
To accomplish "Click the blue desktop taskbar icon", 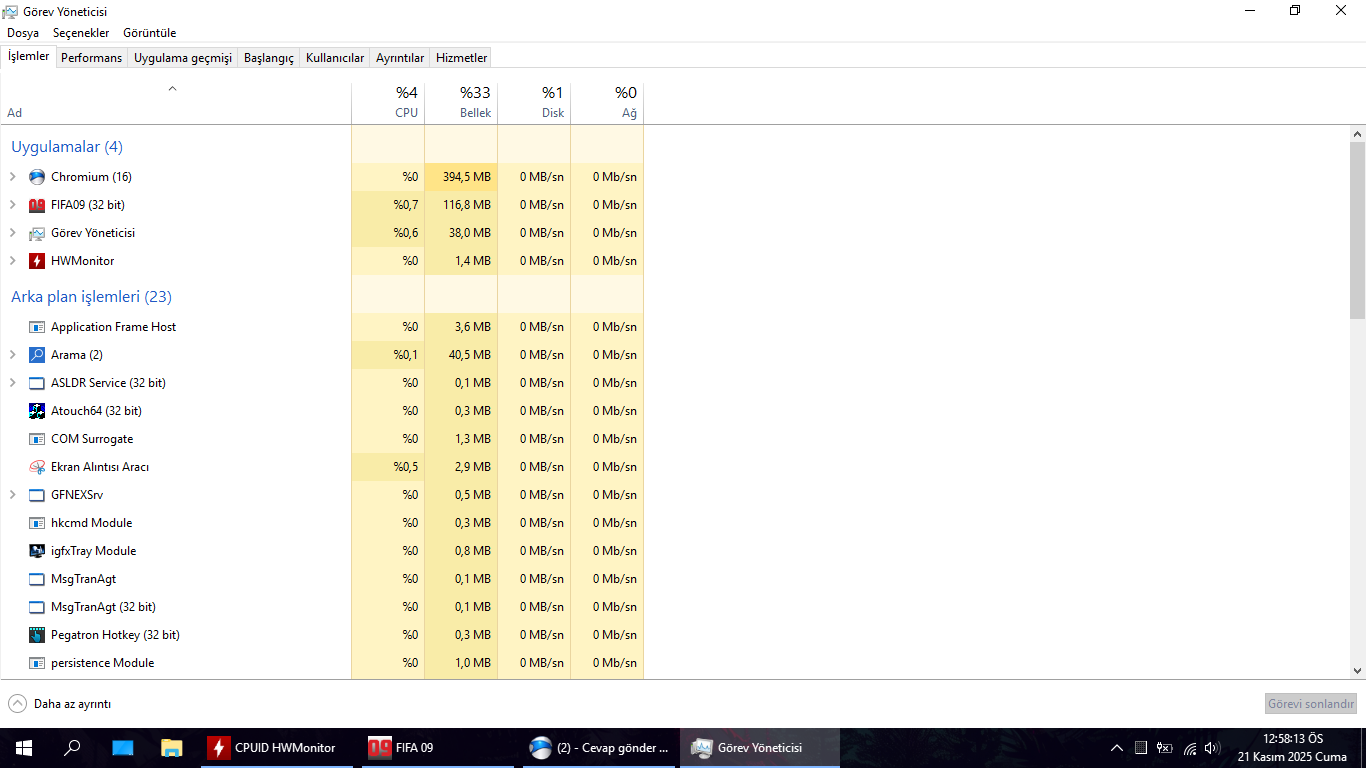I will point(122,748).
